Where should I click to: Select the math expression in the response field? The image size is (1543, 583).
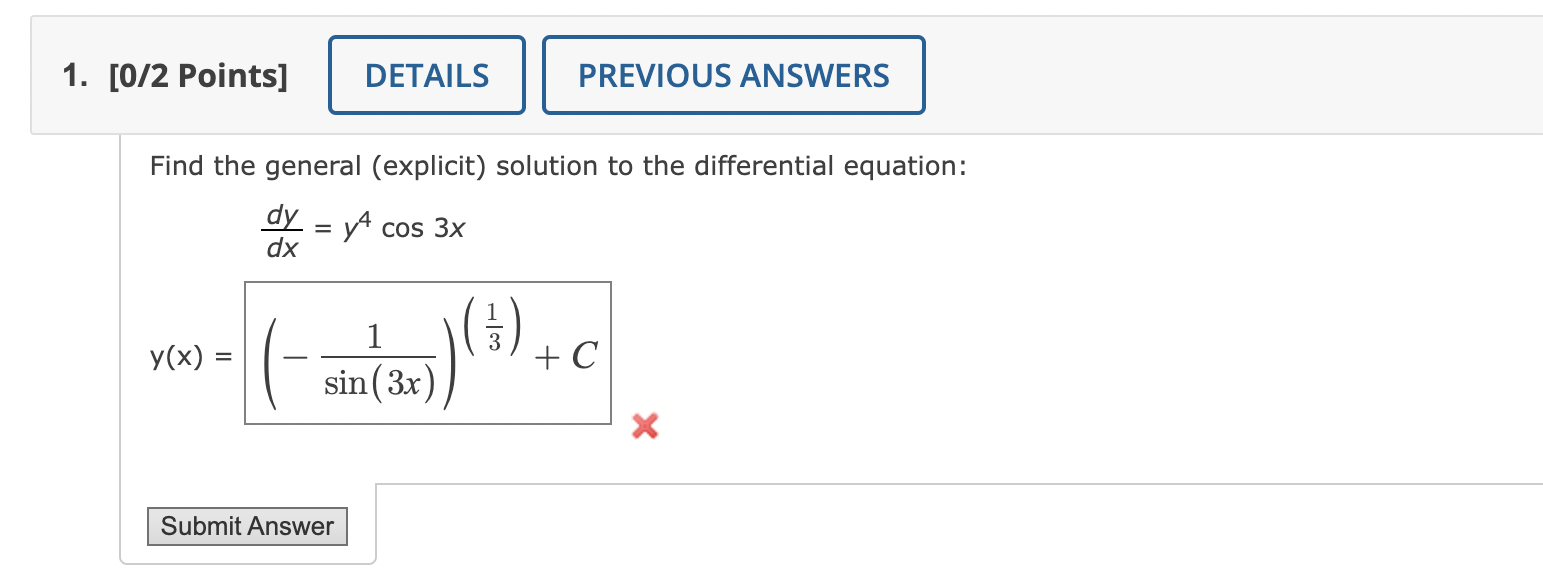tap(427, 353)
